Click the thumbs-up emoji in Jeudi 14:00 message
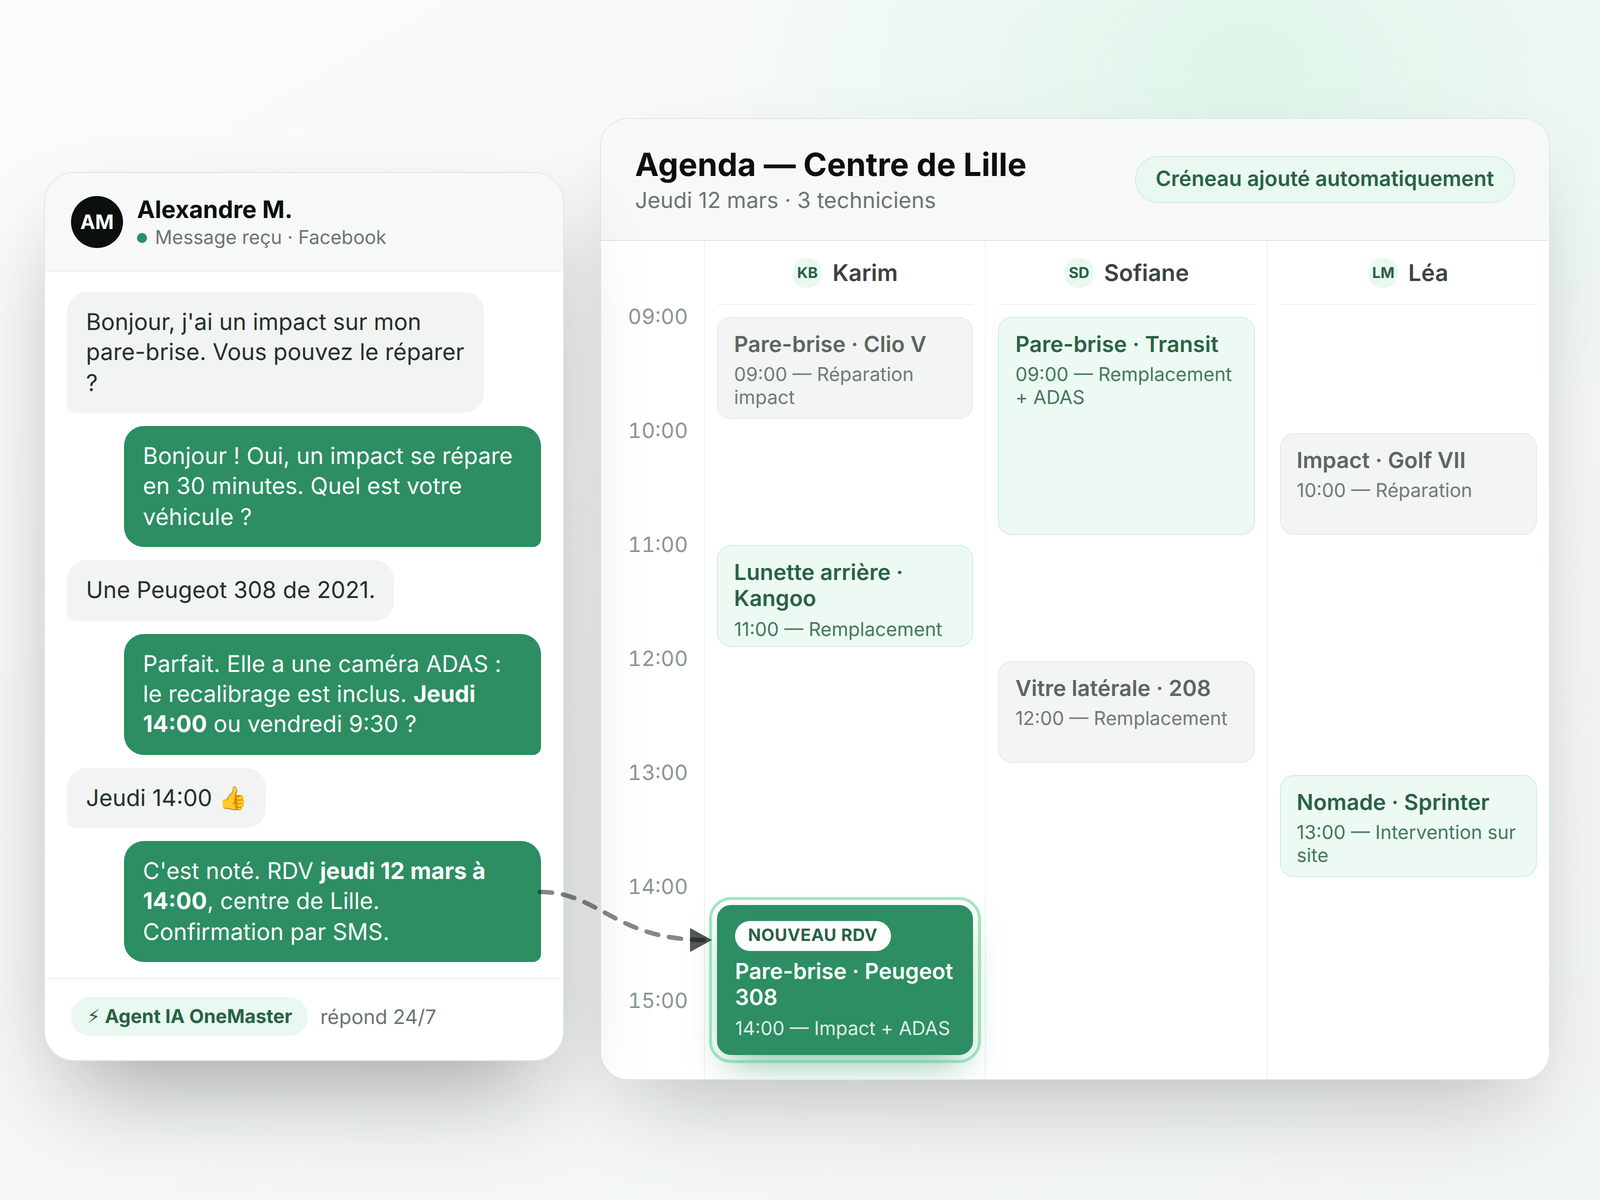This screenshot has height=1200, width=1600. pos(233,798)
